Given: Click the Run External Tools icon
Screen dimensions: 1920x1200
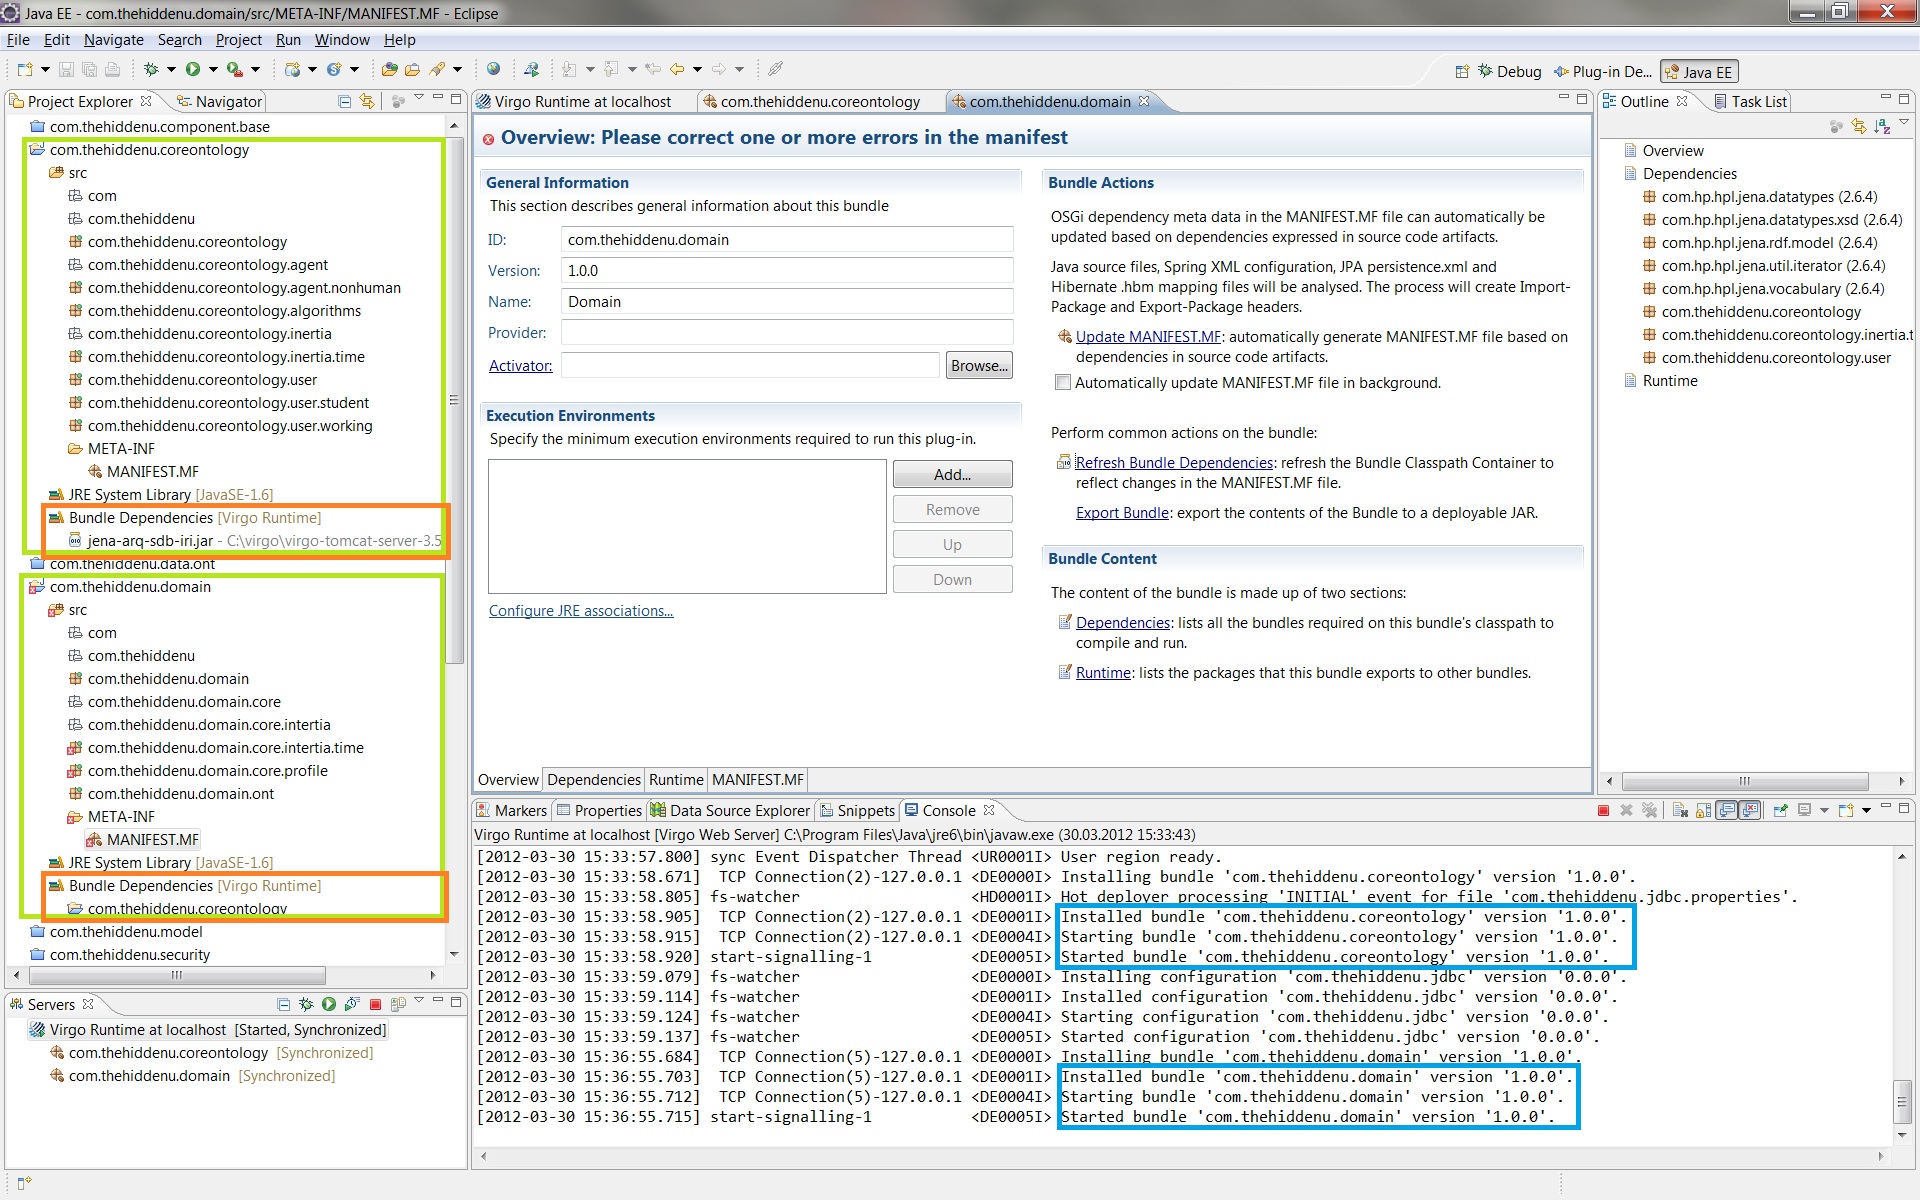Looking at the screenshot, I should [235, 69].
